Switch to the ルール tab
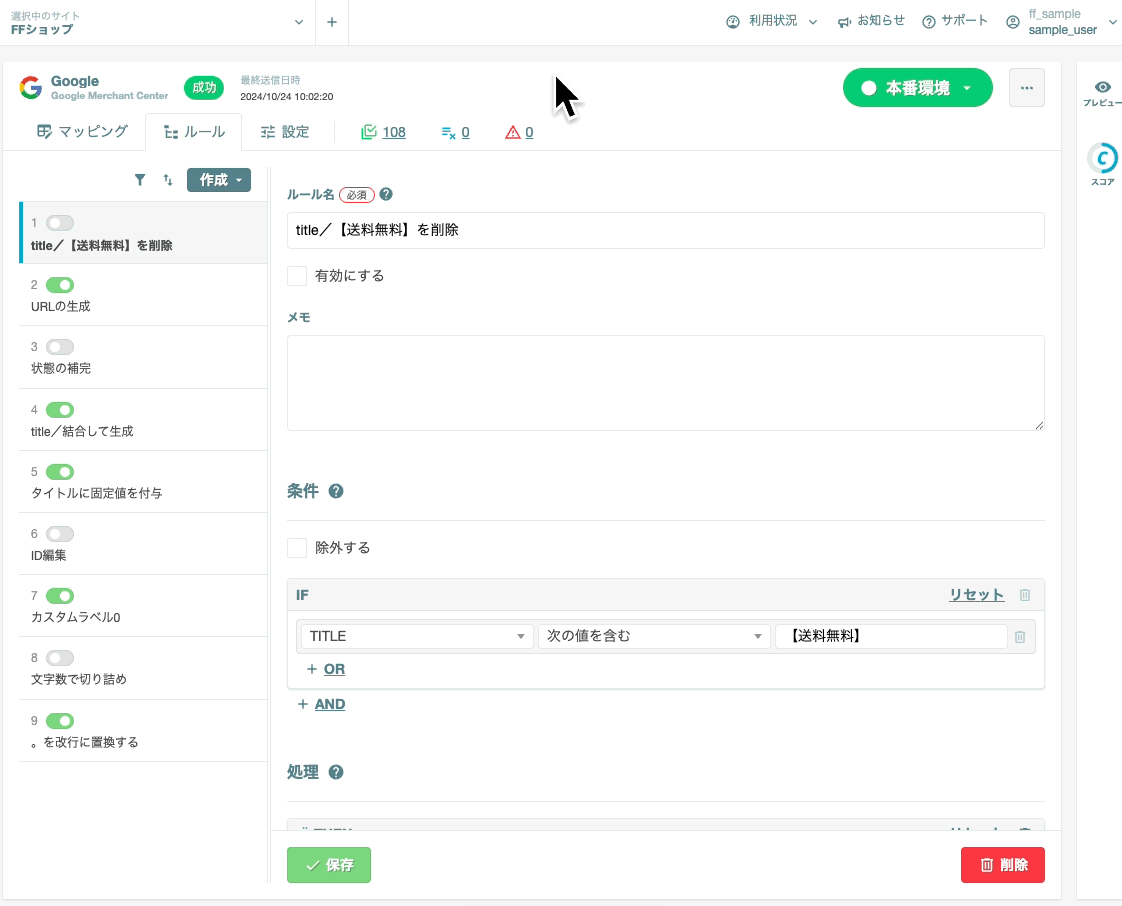 [194, 132]
